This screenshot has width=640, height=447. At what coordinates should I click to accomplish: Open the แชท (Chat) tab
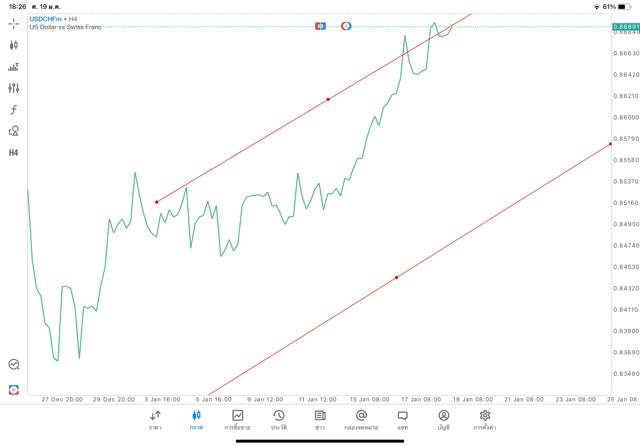402,419
